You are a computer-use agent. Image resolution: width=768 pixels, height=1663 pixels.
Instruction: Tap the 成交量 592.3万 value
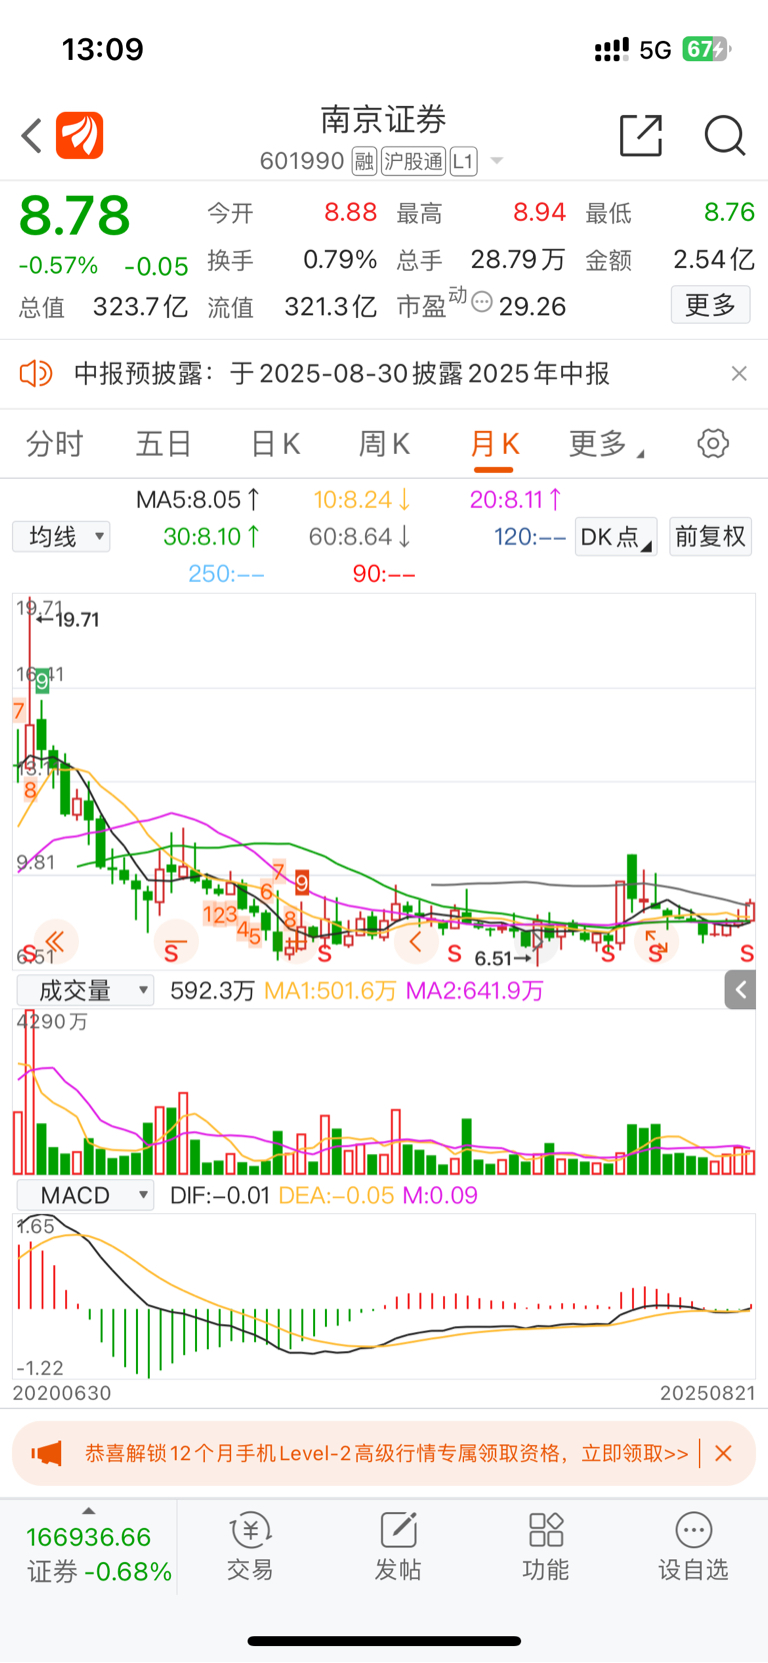point(212,991)
